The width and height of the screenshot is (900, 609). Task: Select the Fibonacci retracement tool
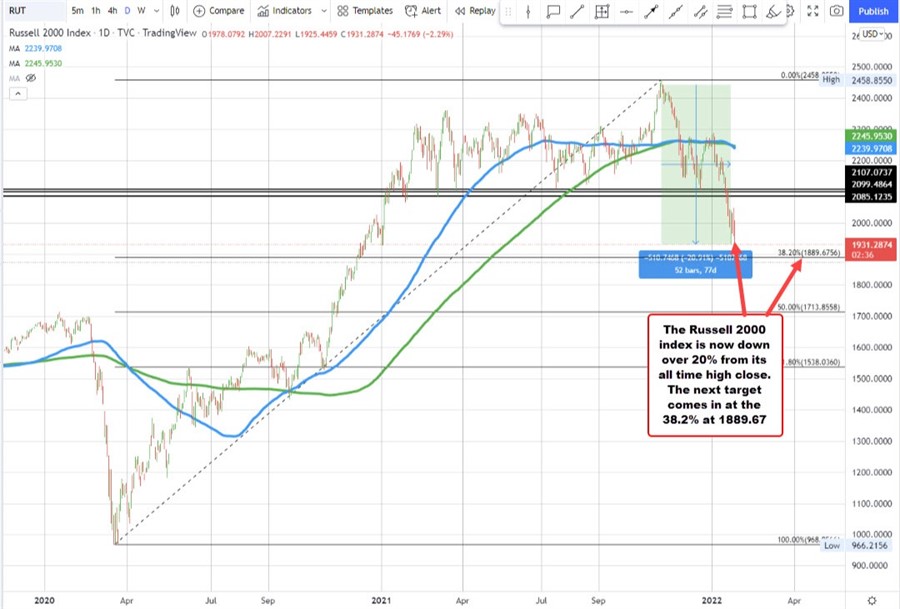click(724, 11)
